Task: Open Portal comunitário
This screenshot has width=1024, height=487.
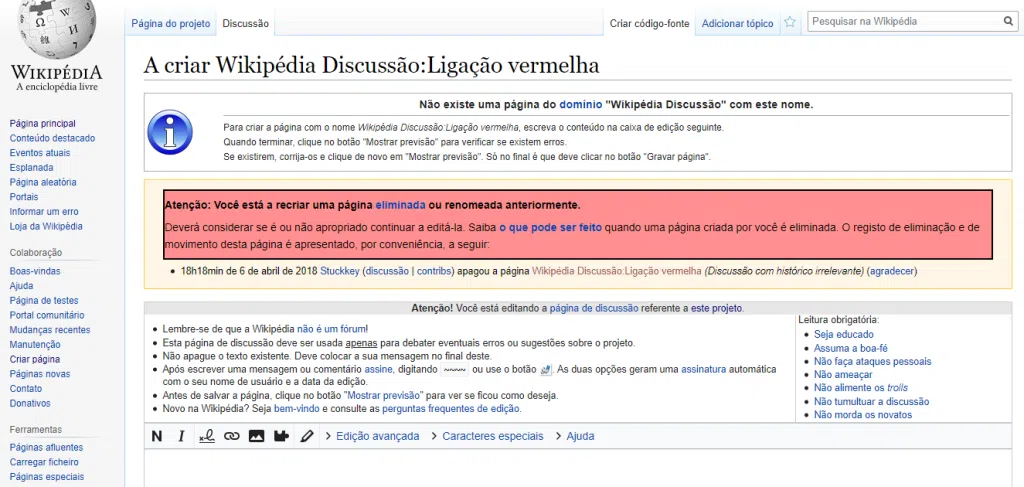Action: (47, 315)
